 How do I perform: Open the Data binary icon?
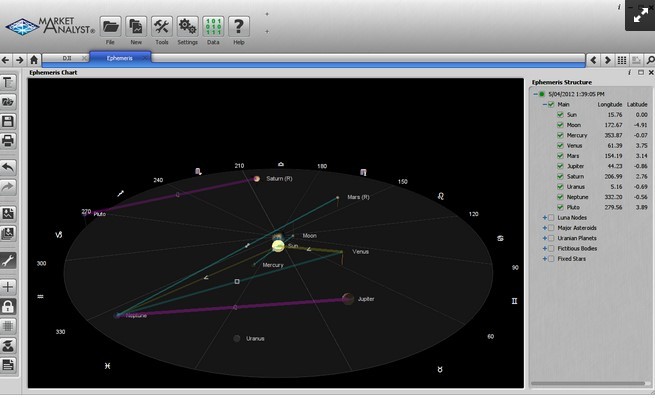[x=213, y=27]
